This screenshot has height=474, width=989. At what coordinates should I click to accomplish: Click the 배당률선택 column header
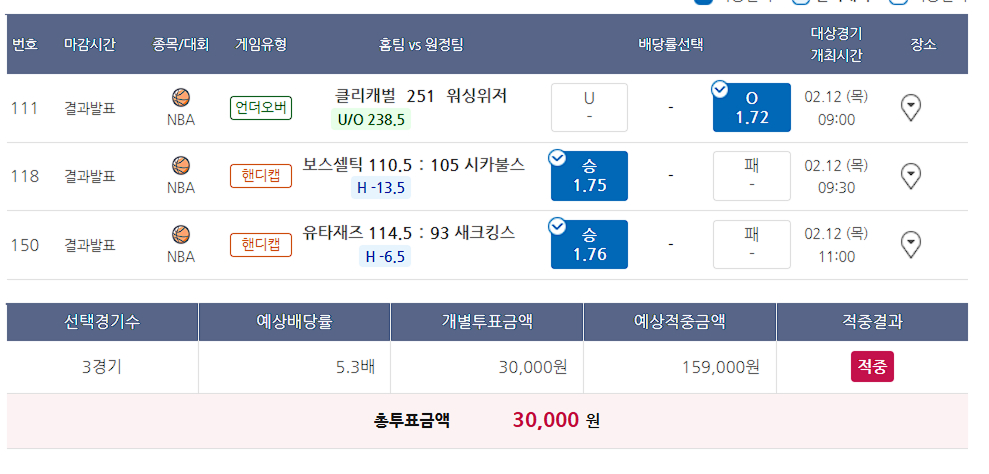[x=670, y=45]
